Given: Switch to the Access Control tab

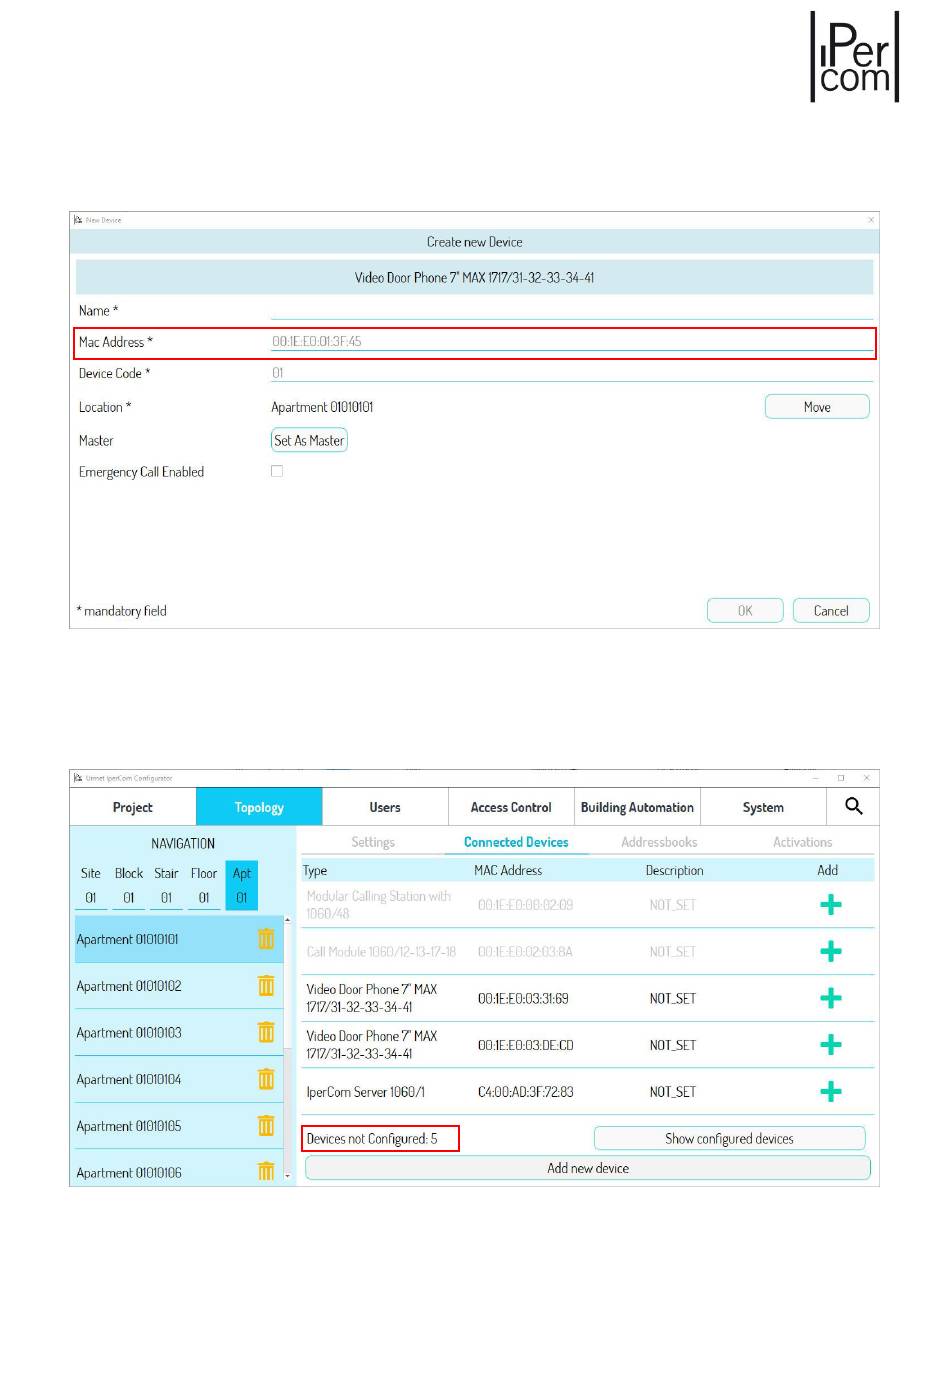Looking at the screenshot, I should pos(511,807).
